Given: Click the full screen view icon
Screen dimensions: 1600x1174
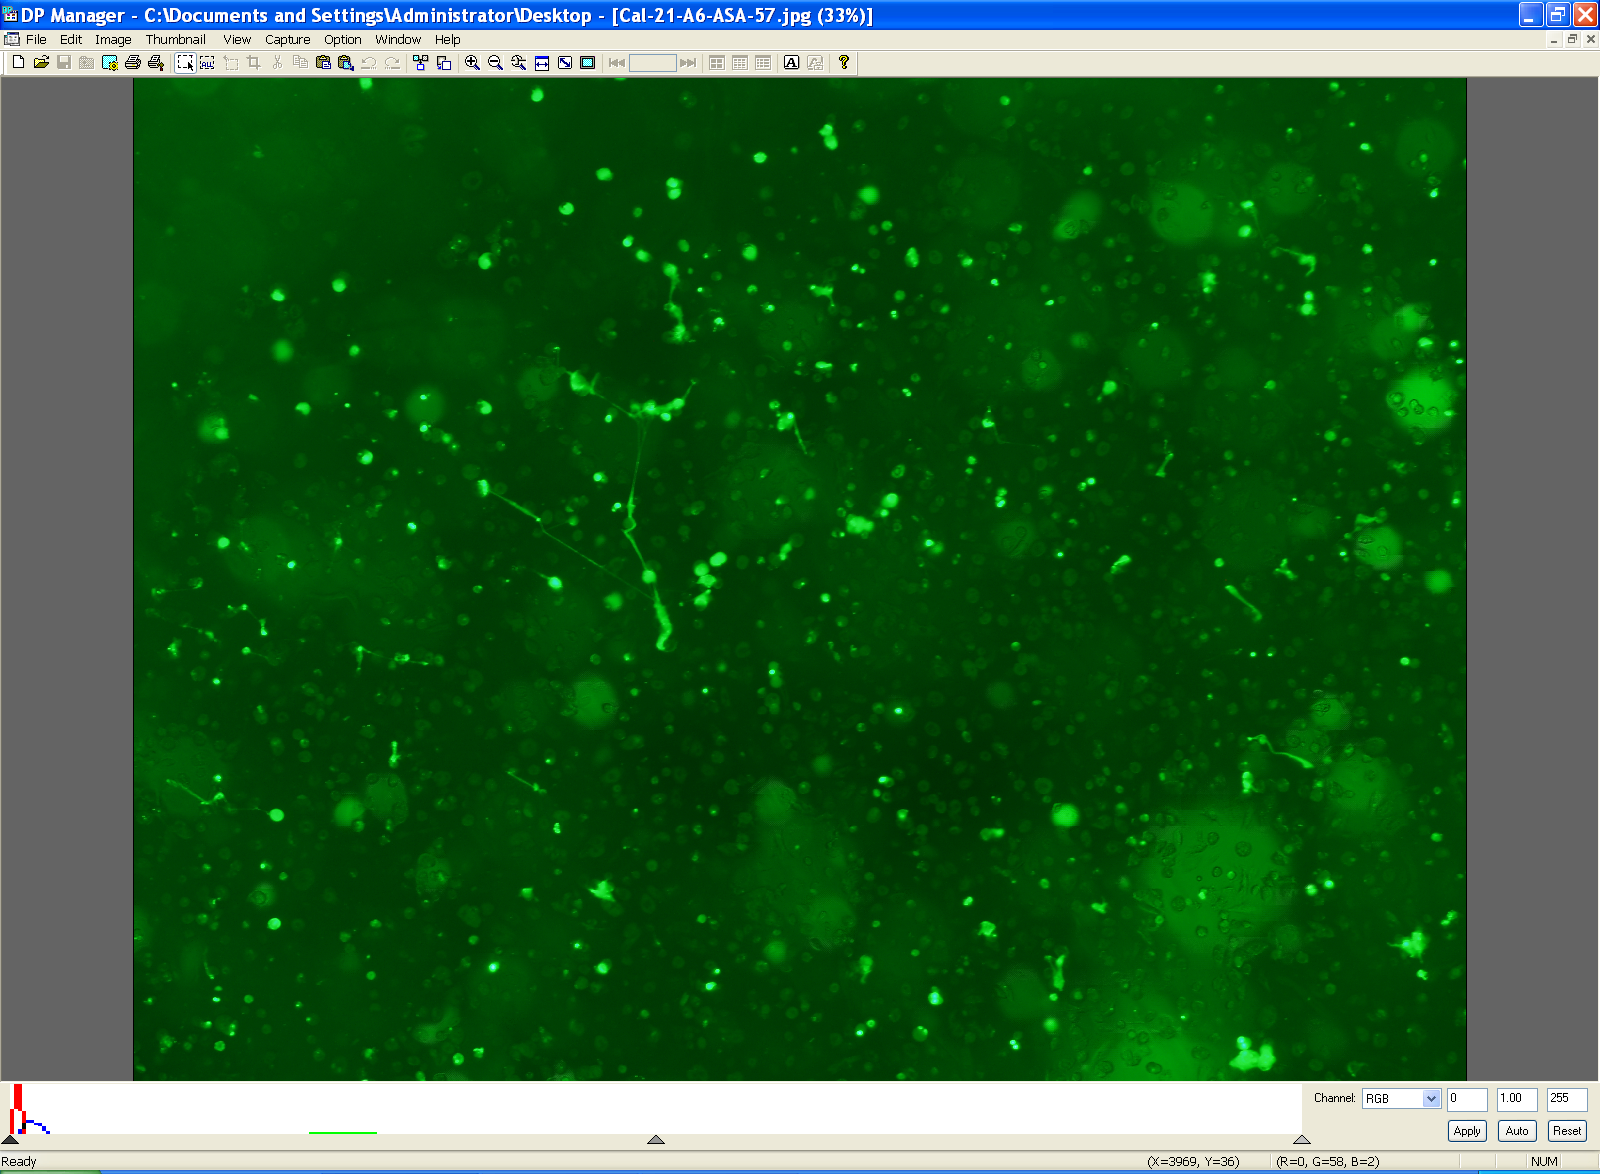Looking at the screenshot, I should pos(588,62).
